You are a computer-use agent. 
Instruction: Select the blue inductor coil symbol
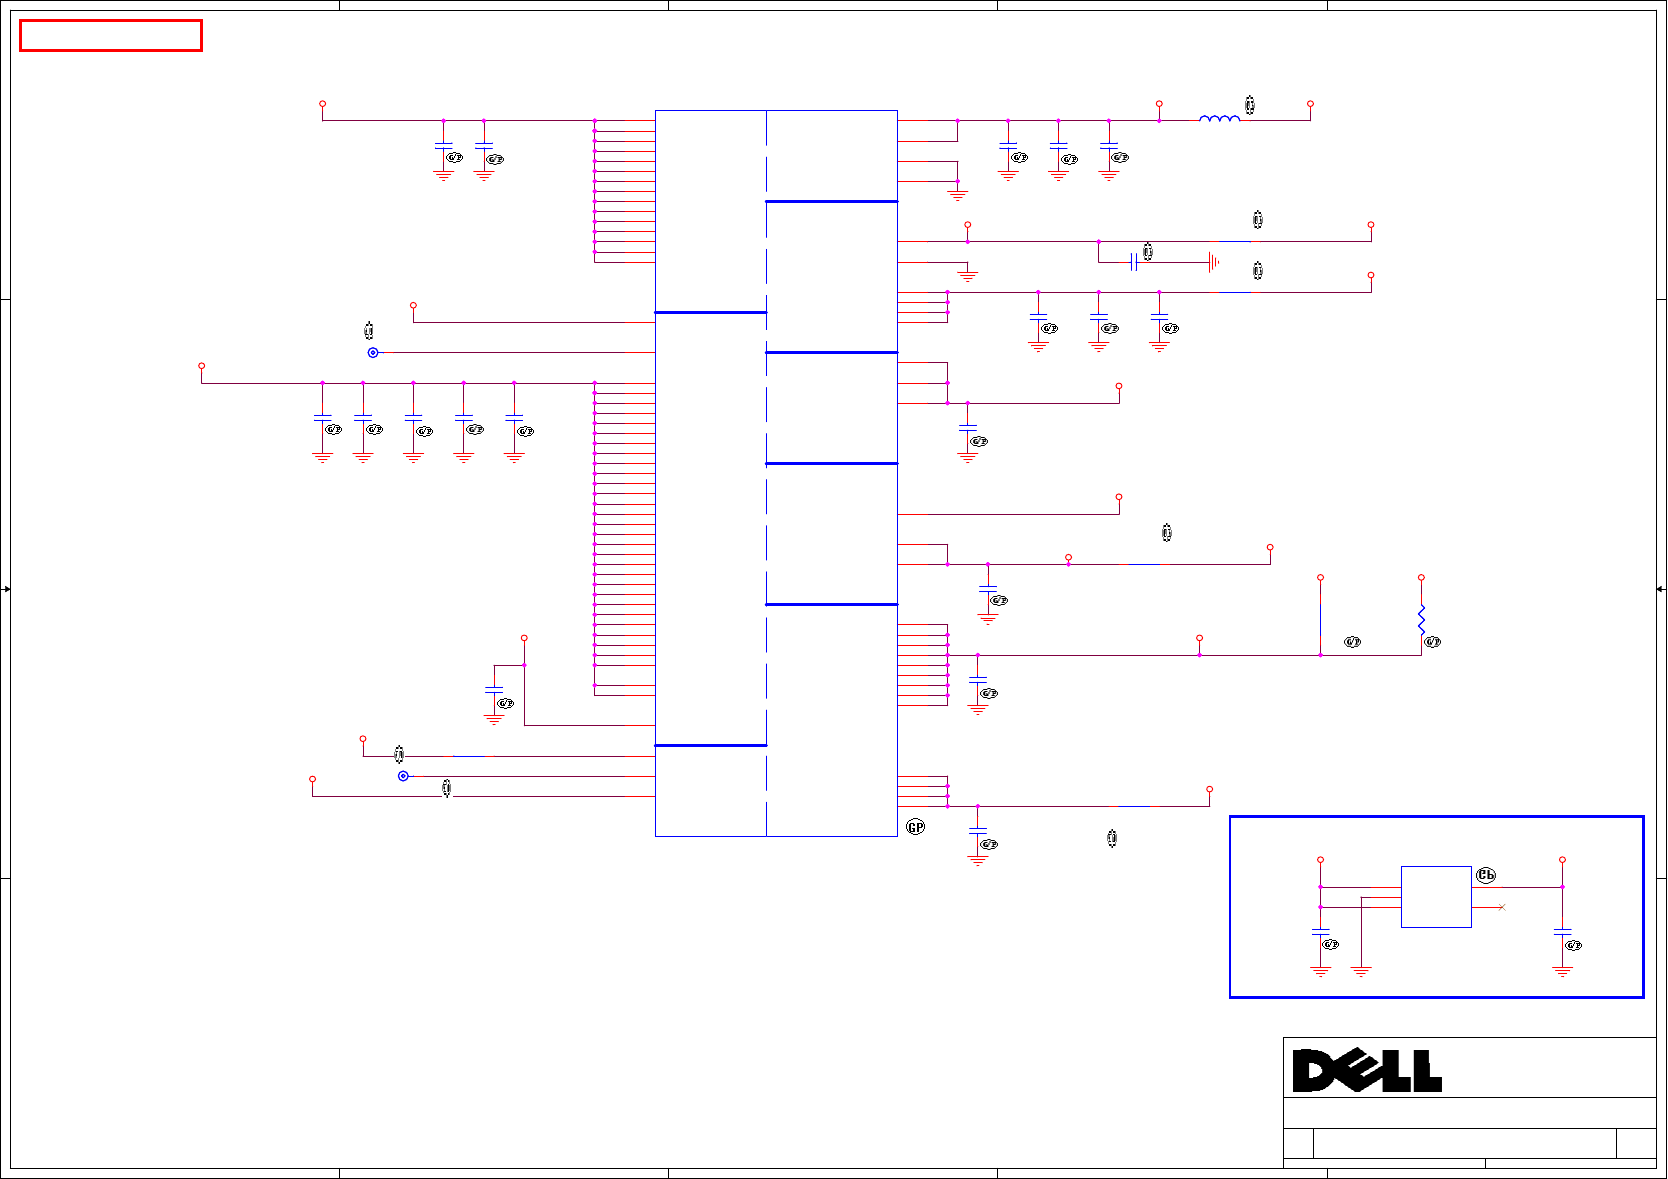click(1219, 118)
